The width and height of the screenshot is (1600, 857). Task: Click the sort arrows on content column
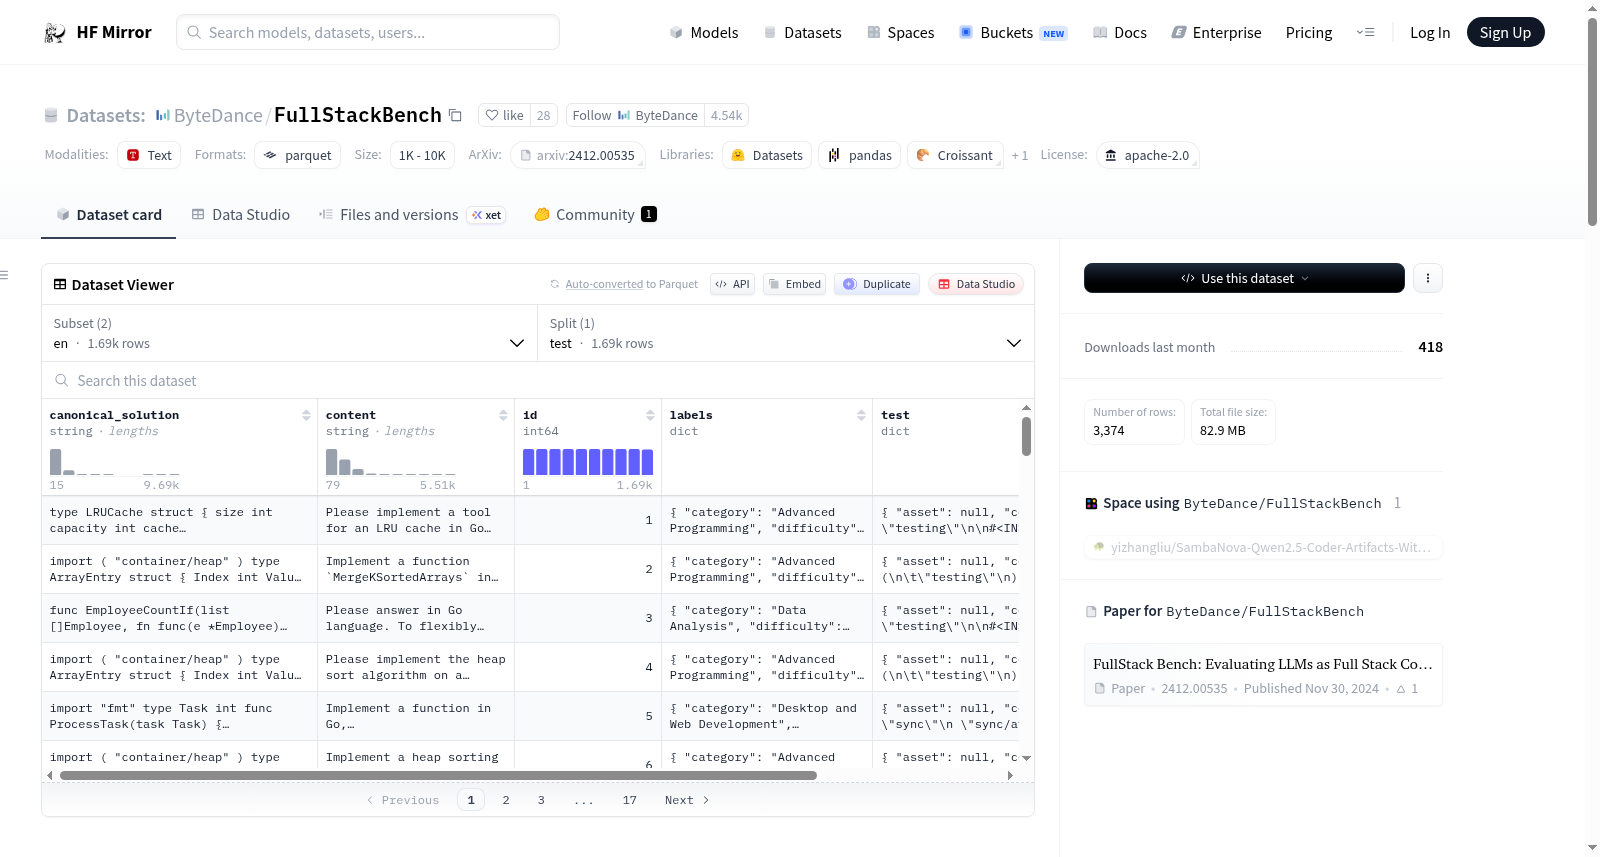[503, 415]
